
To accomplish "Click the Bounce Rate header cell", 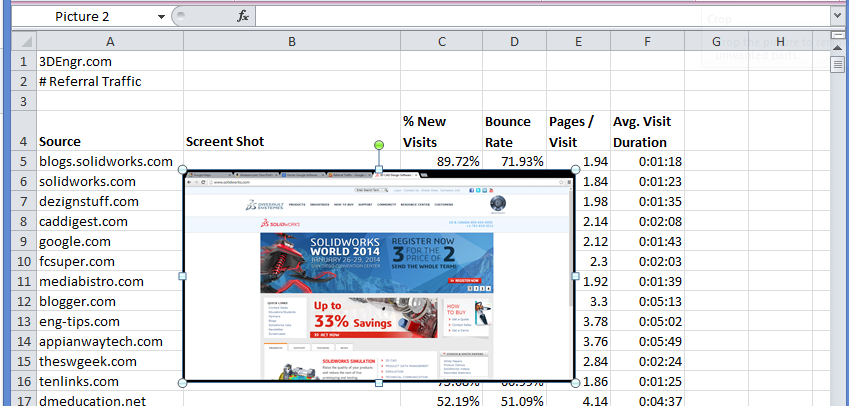I will point(514,131).
